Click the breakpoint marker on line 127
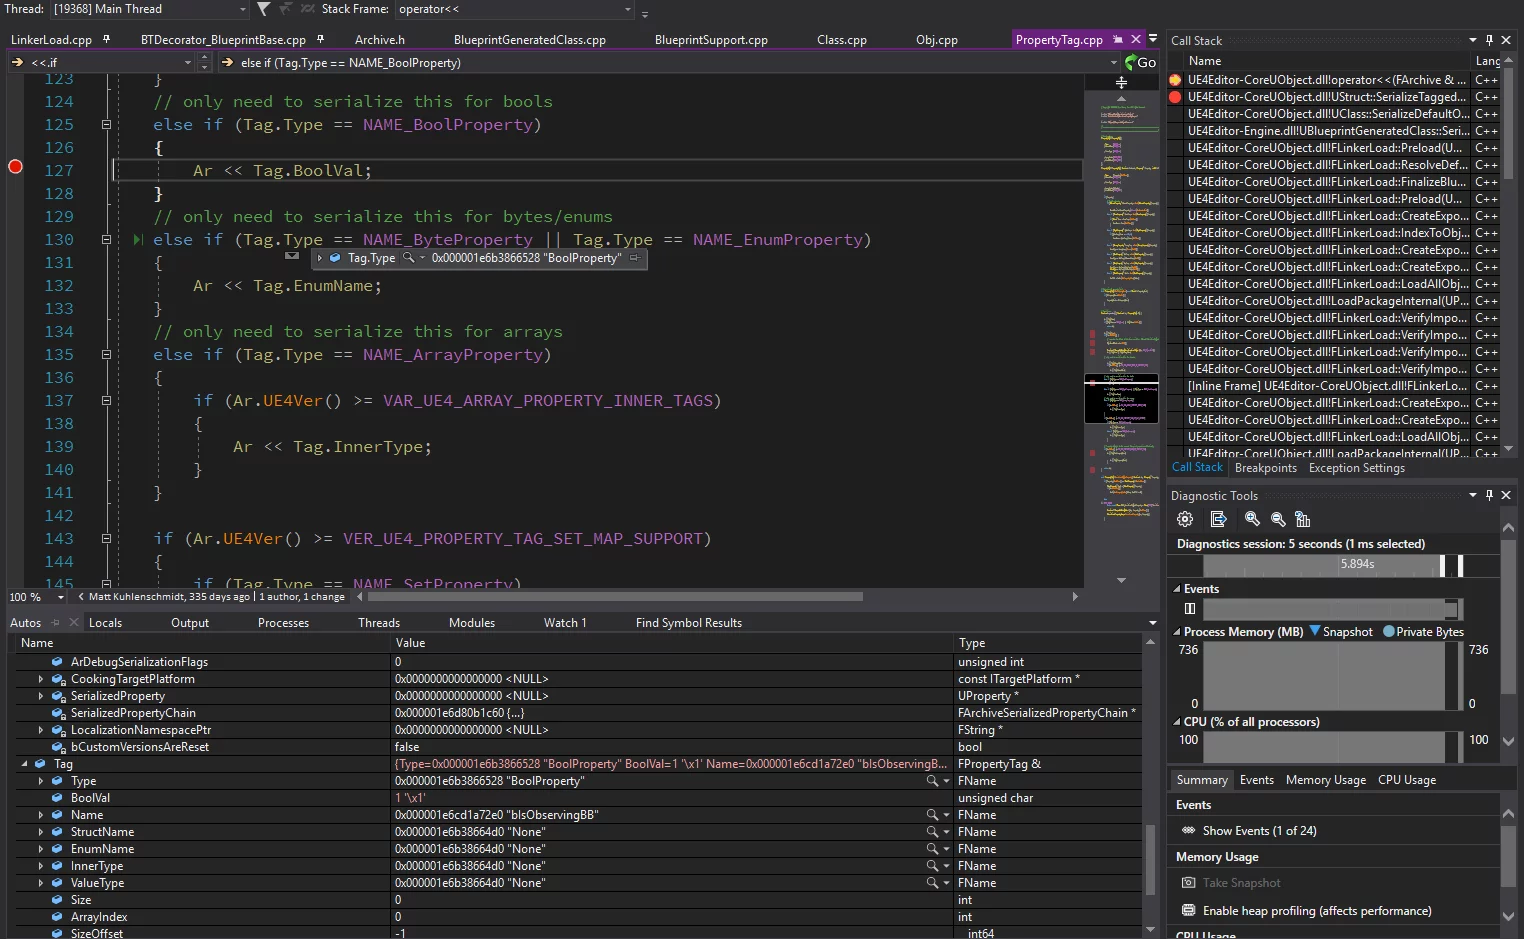This screenshot has height=939, width=1524. pyautogui.click(x=15, y=167)
